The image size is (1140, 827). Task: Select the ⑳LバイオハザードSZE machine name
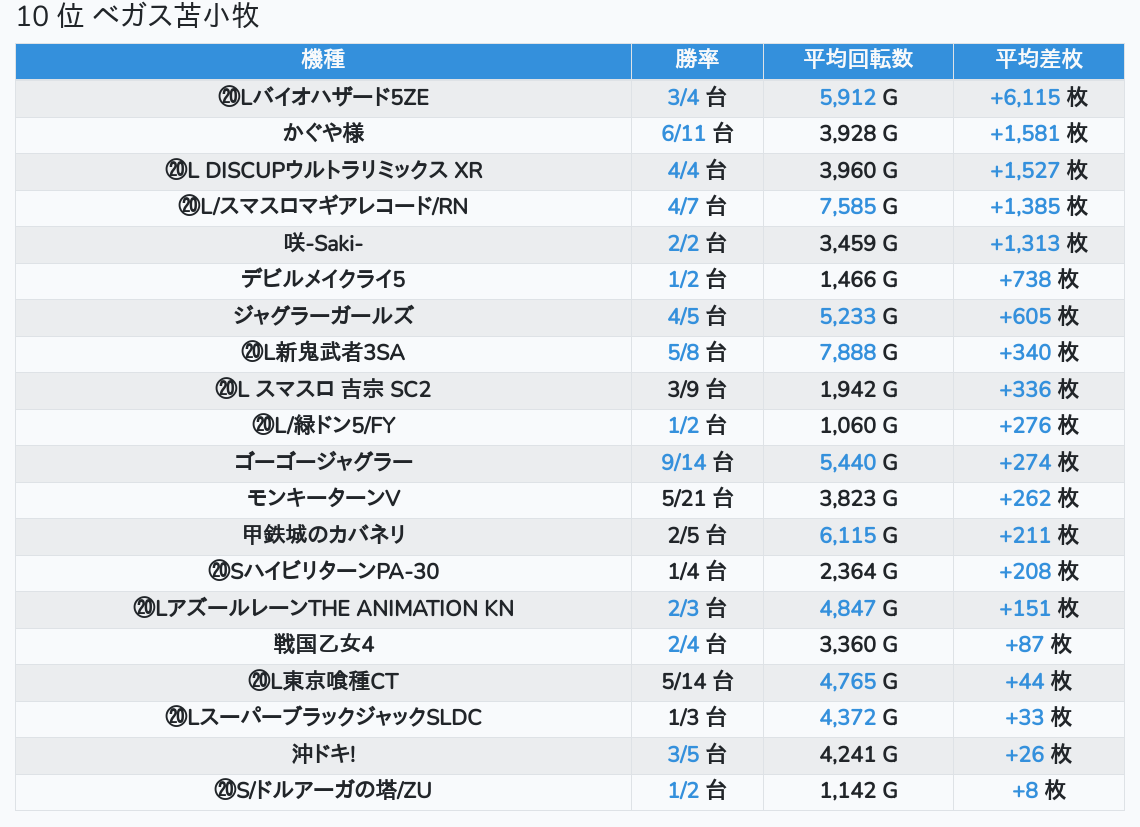(323, 97)
